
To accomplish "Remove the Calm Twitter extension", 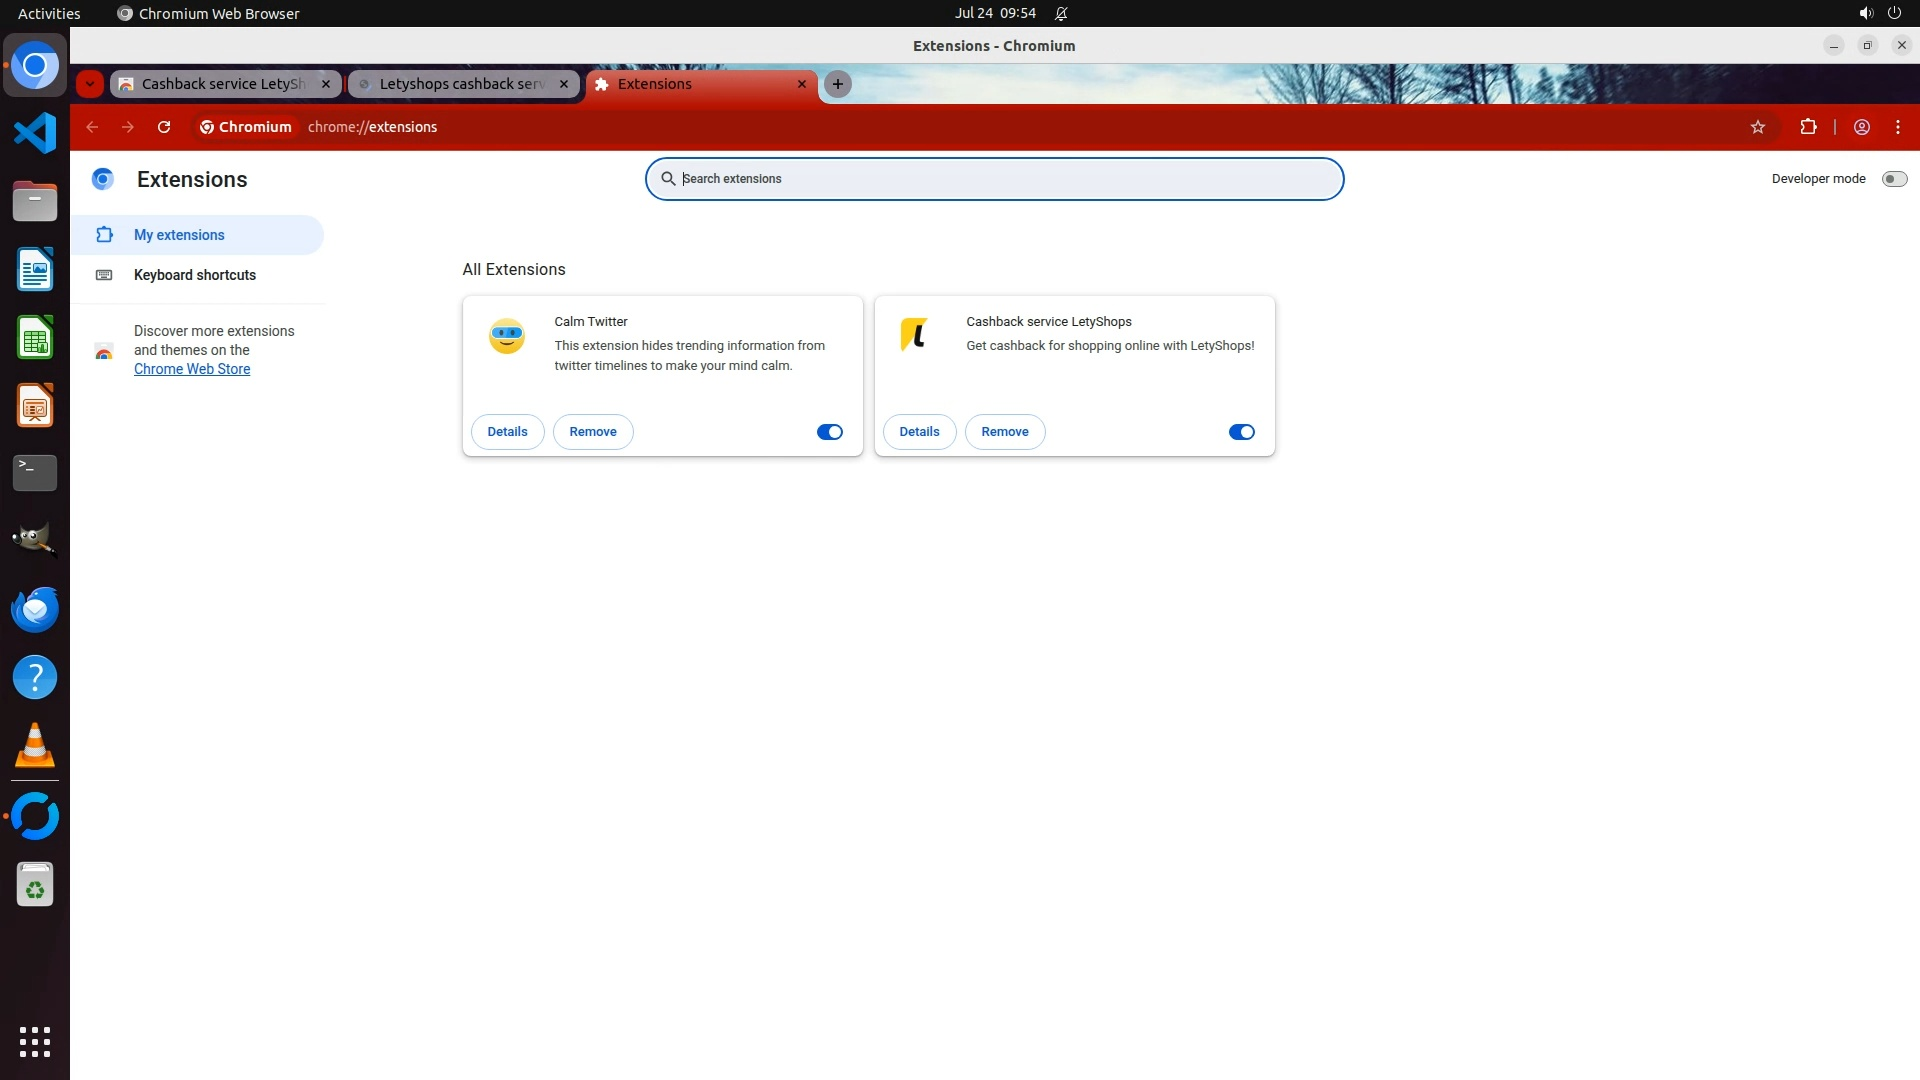I will (x=593, y=432).
